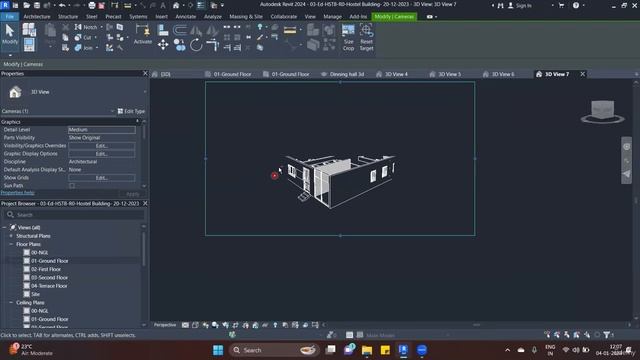Screen dimensions: 640x360
Task: Open the Architecture ribbon tab
Action: point(37,17)
